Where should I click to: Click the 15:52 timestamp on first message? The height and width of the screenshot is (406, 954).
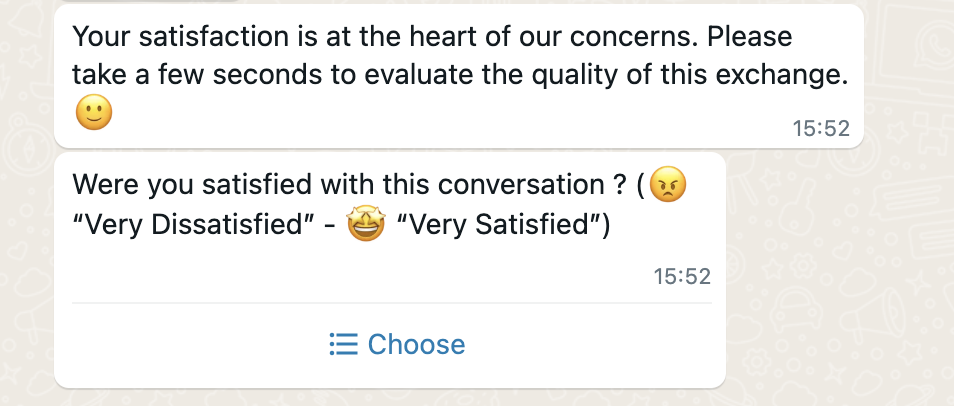pyautogui.click(x=821, y=128)
